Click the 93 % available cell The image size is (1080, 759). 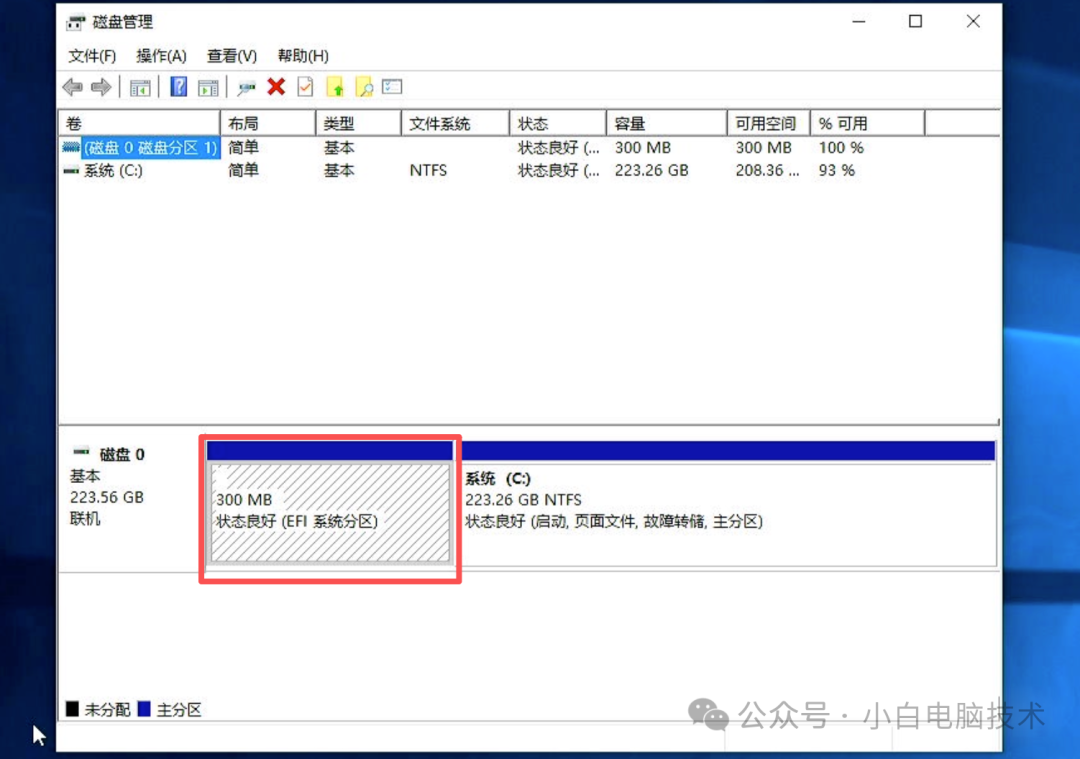pos(836,170)
